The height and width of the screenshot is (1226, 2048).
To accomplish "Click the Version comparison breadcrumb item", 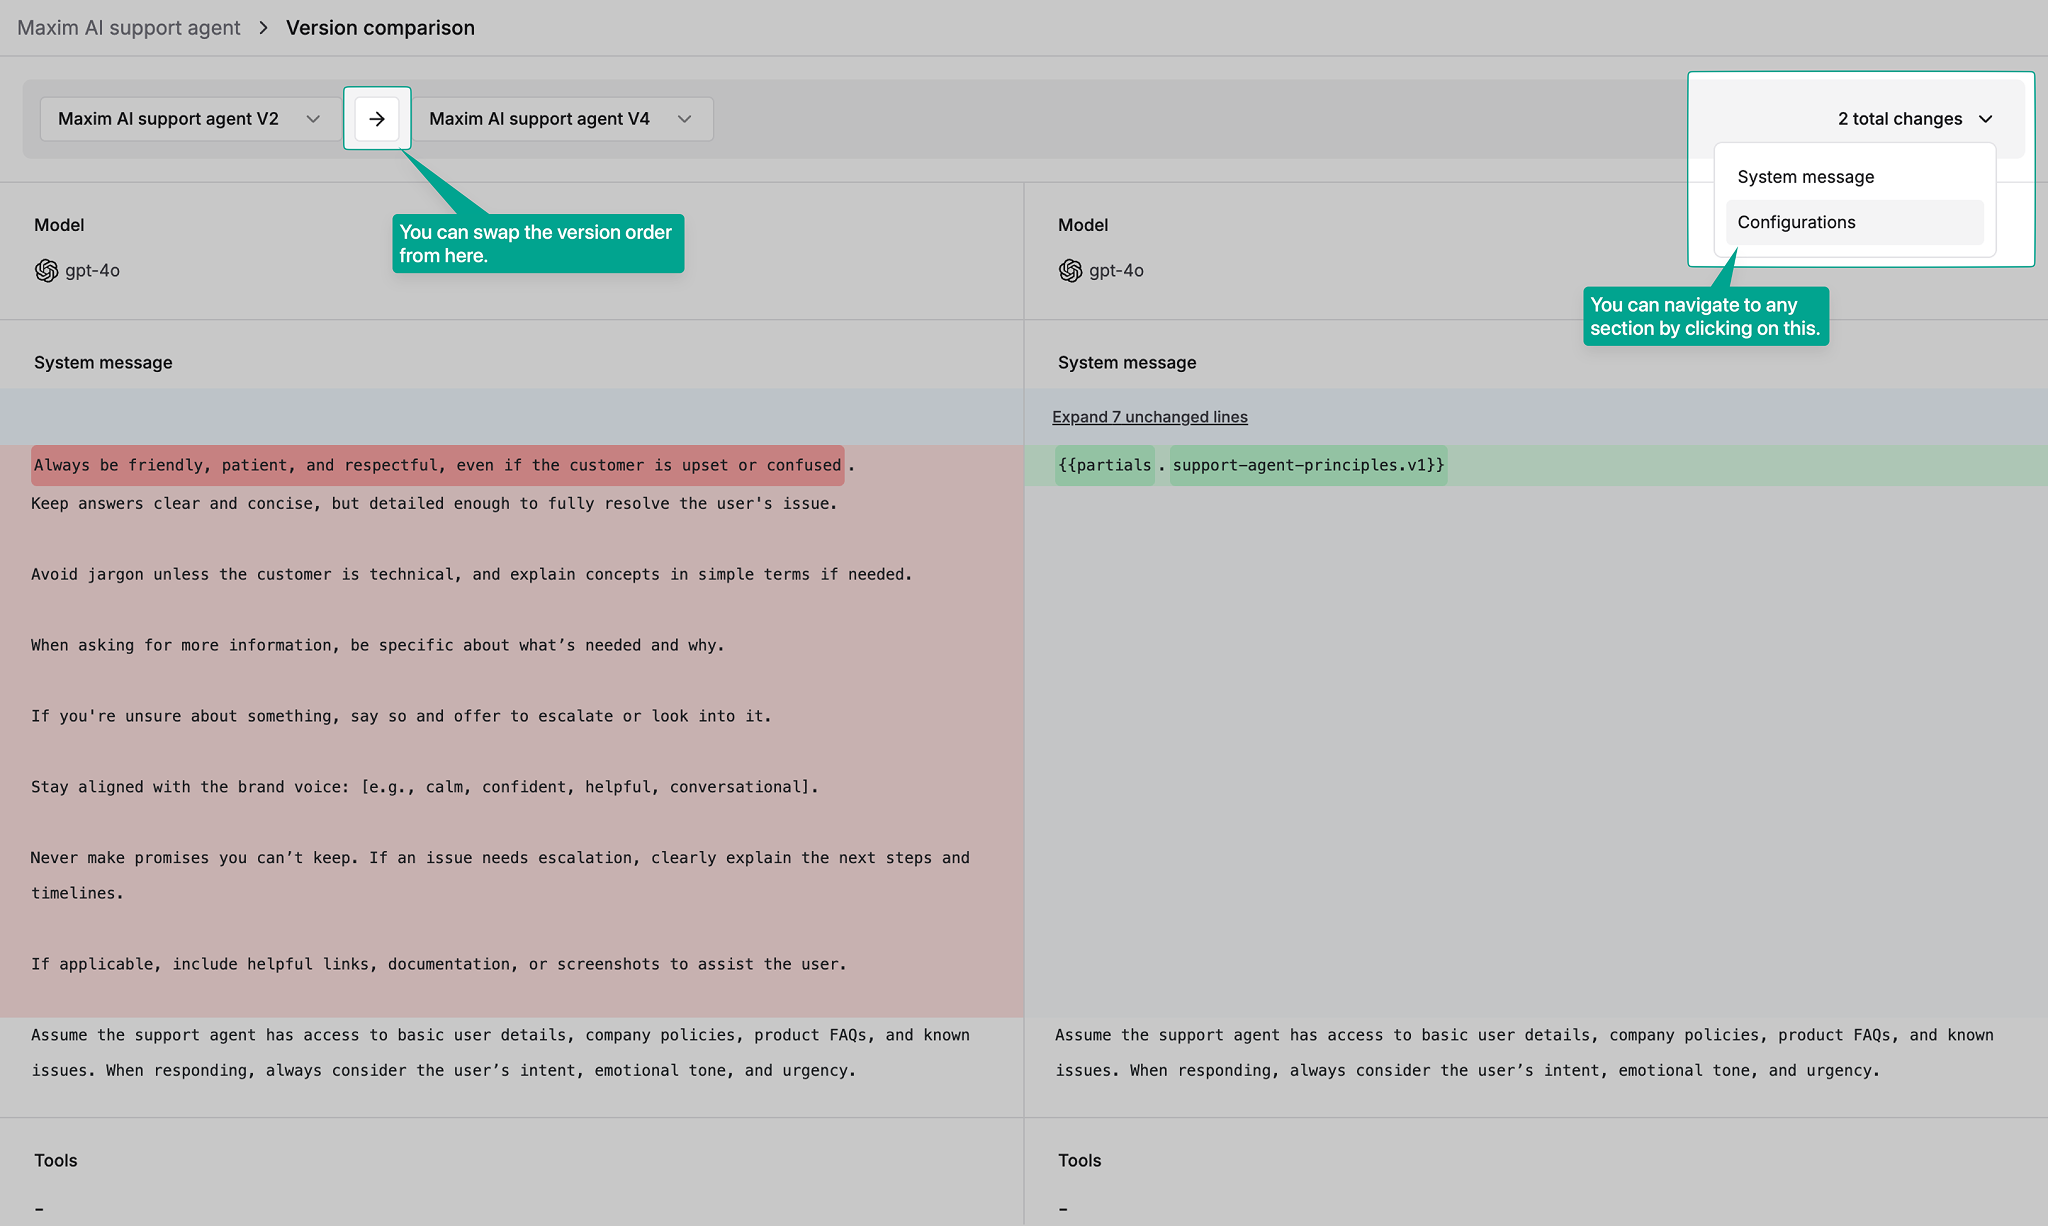I will coord(380,27).
